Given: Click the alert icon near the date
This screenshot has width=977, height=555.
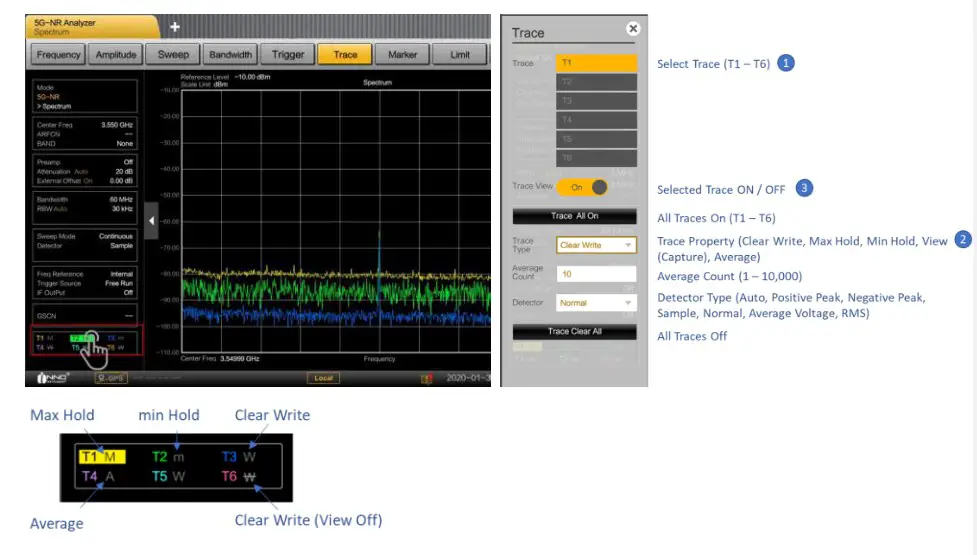Looking at the screenshot, I should [426, 378].
